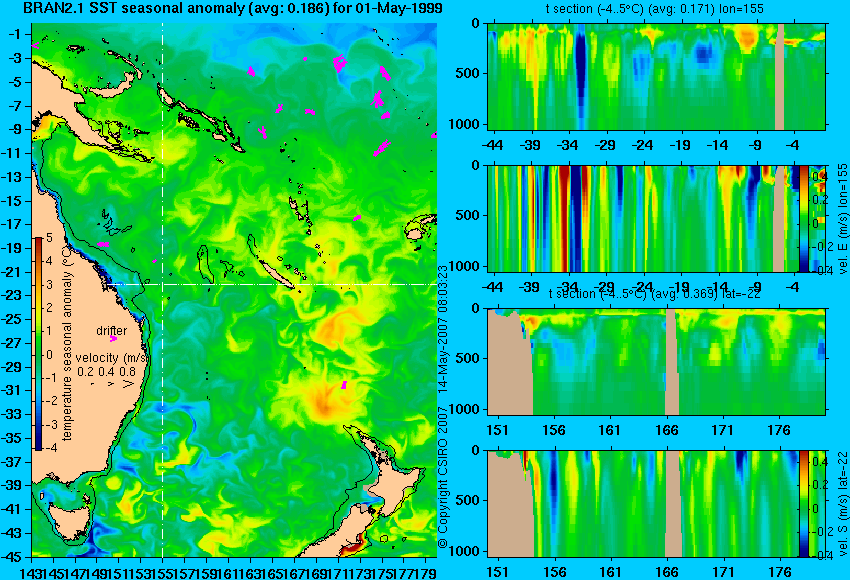Click the '-13' latitude label on map axis
This screenshot has width=850, height=580.
[x=12, y=177]
